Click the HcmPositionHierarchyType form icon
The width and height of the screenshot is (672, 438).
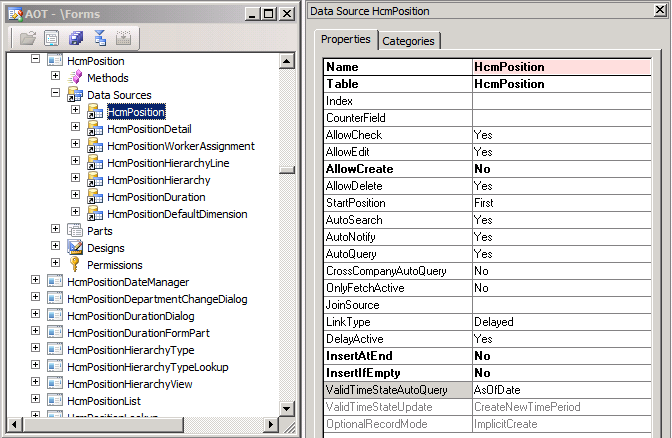point(55,350)
